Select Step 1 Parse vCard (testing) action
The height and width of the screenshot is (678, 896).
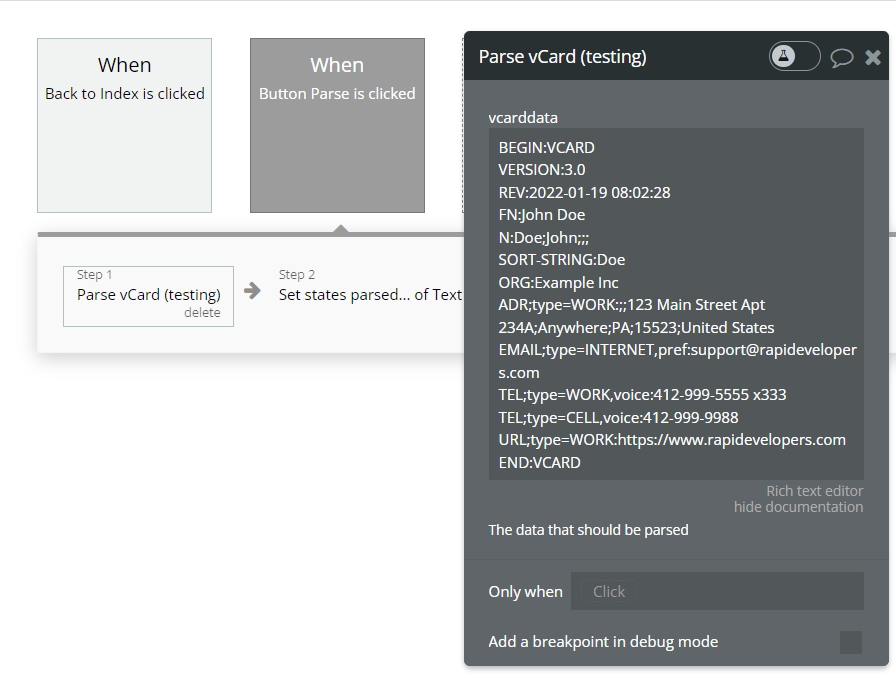(x=148, y=295)
